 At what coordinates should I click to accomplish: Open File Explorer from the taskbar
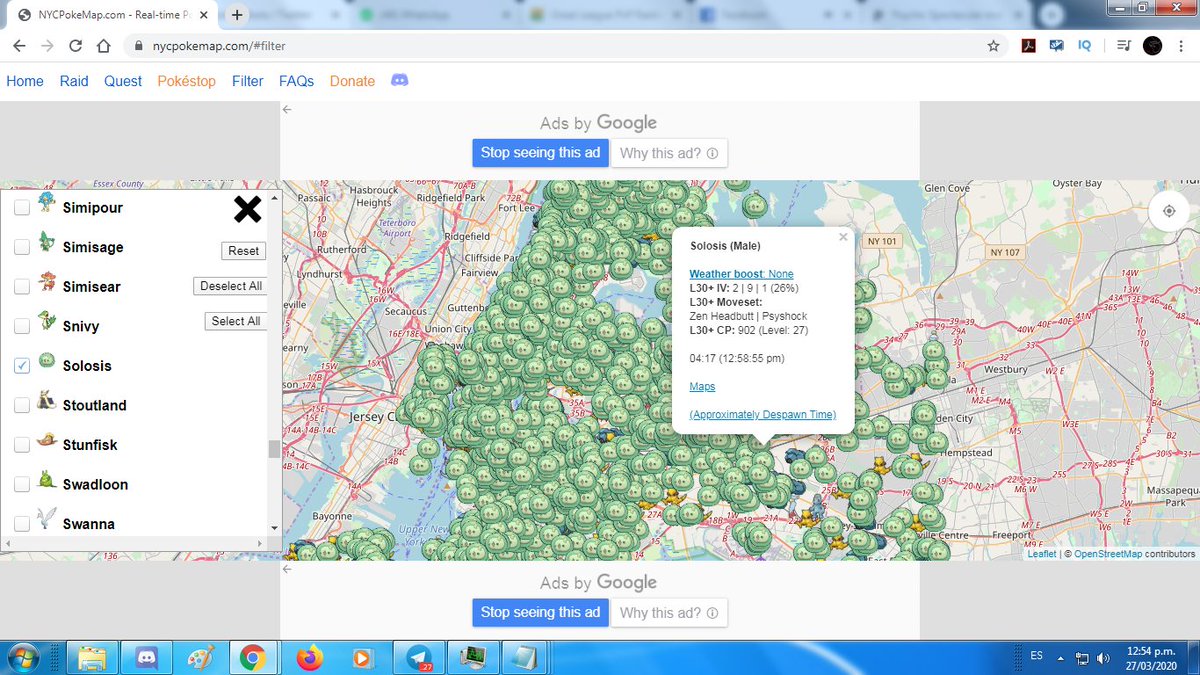click(x=92, y=657)
